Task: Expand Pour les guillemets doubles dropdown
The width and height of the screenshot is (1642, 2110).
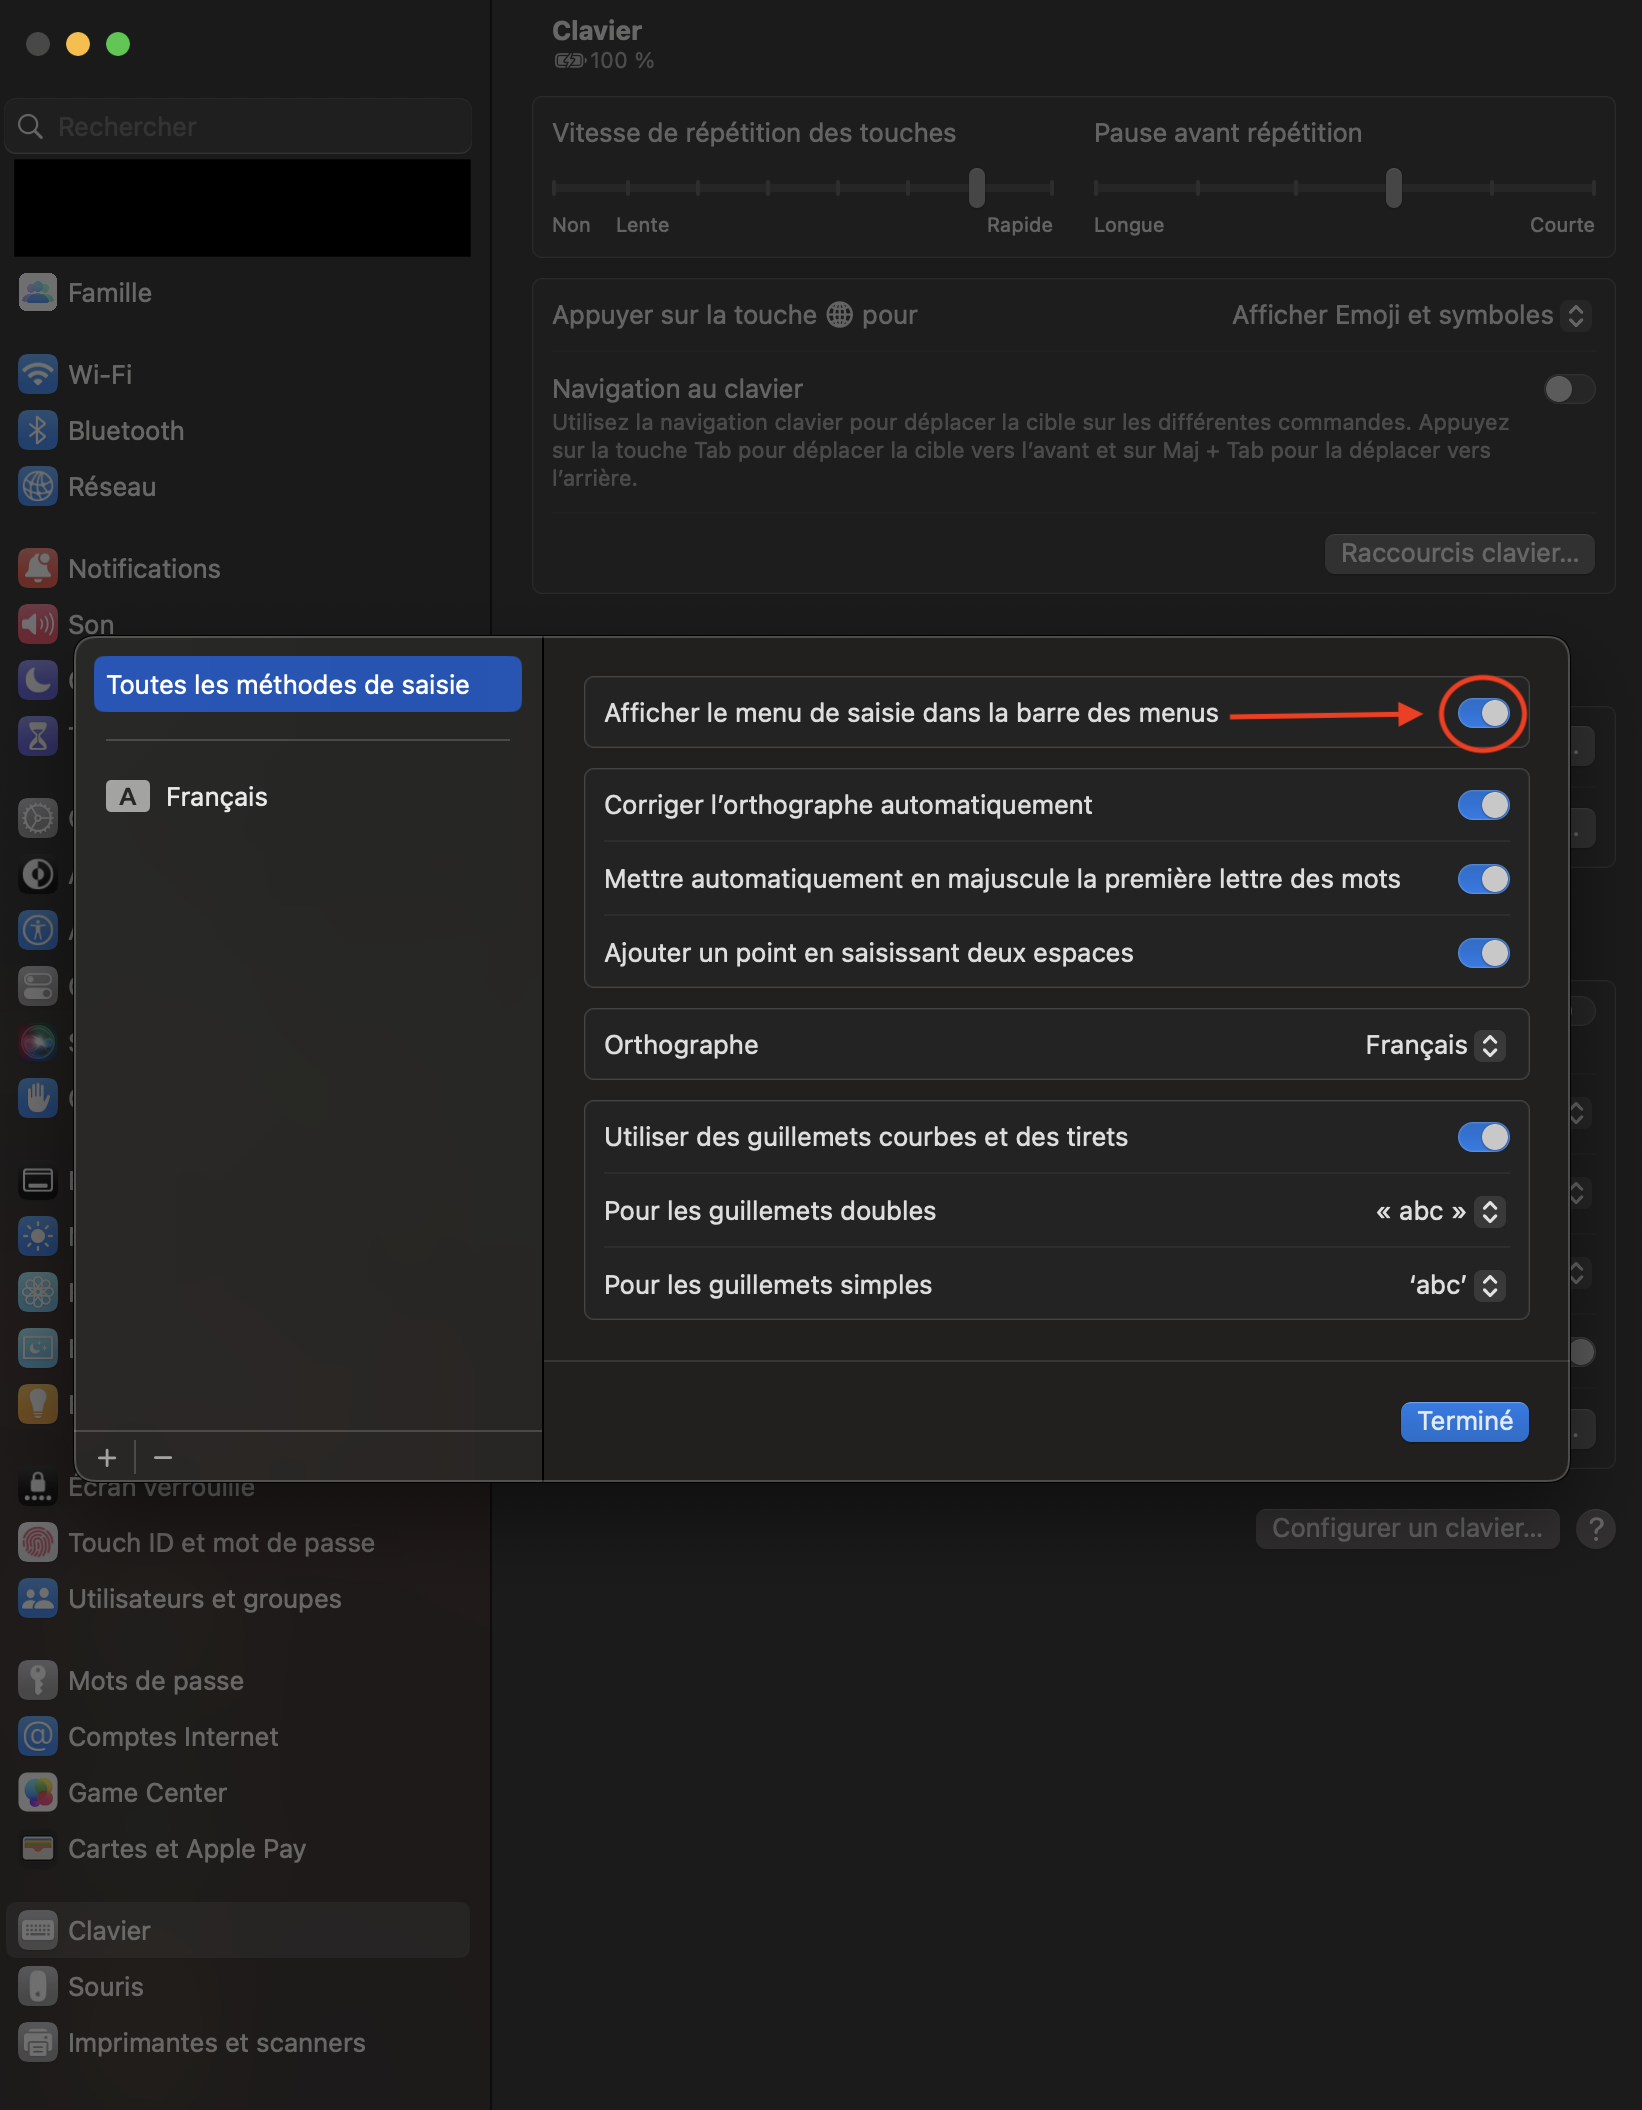Action: 1440,1211
